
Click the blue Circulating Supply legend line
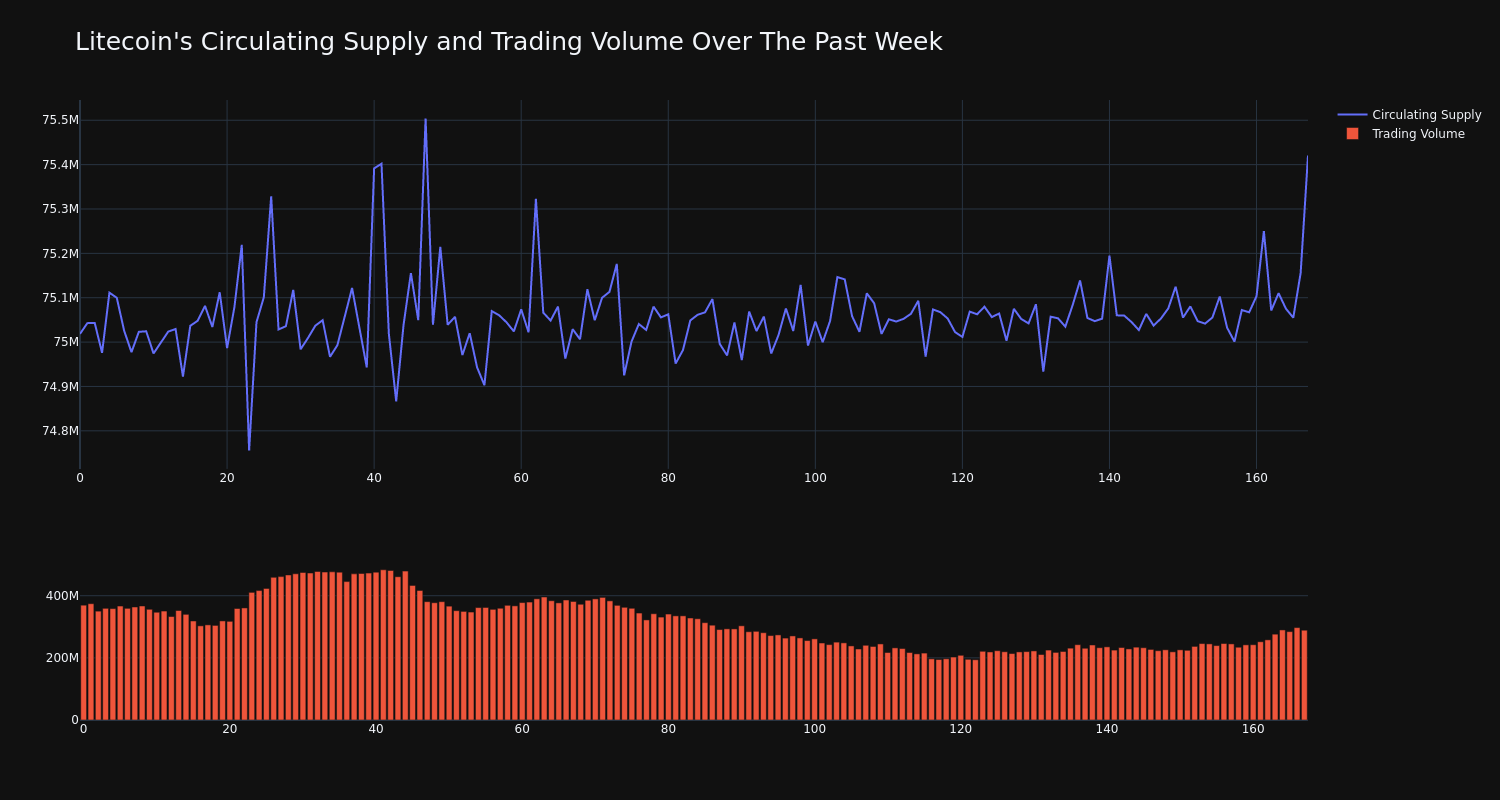tap(1352, 115)
